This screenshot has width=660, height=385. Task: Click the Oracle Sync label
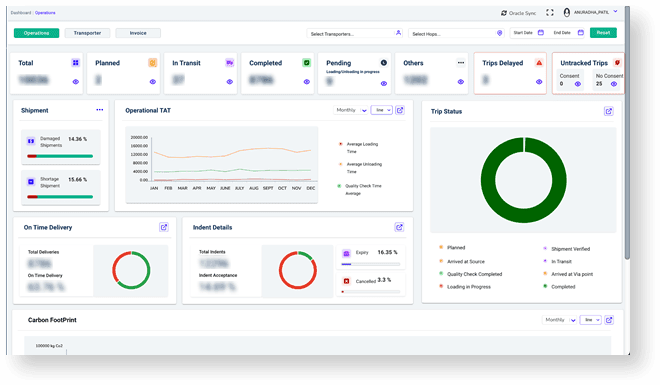522,13
